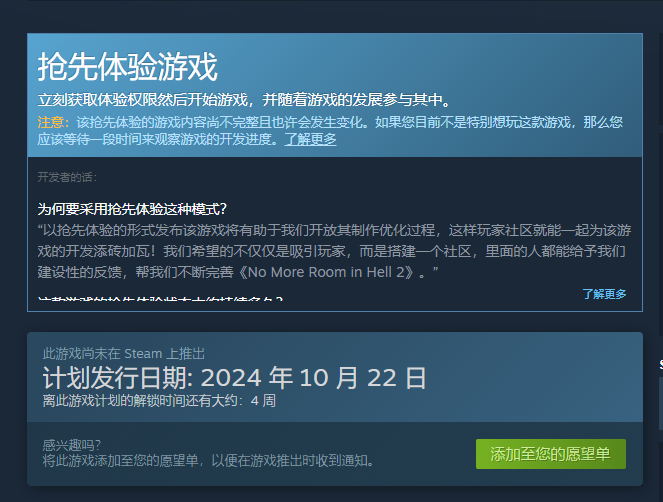Click the 建设性的反馈 line in developer quote

pos(238,272)
